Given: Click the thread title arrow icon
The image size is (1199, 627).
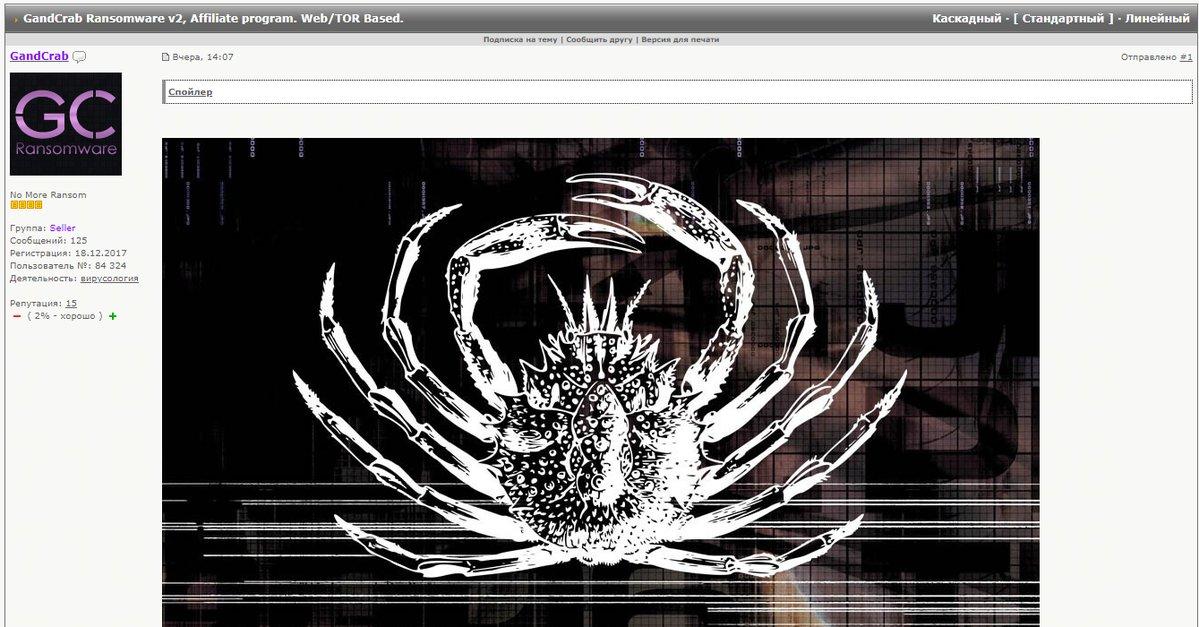Looking at the screenshot, I should 16,20.
